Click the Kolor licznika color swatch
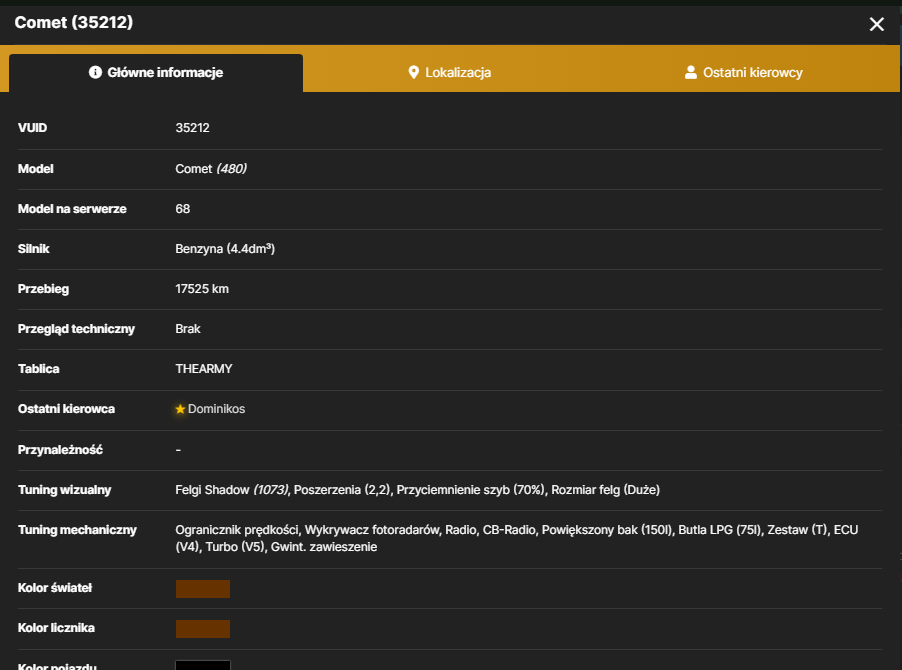This screenshot has height=670, width=902. coord(202,629)
